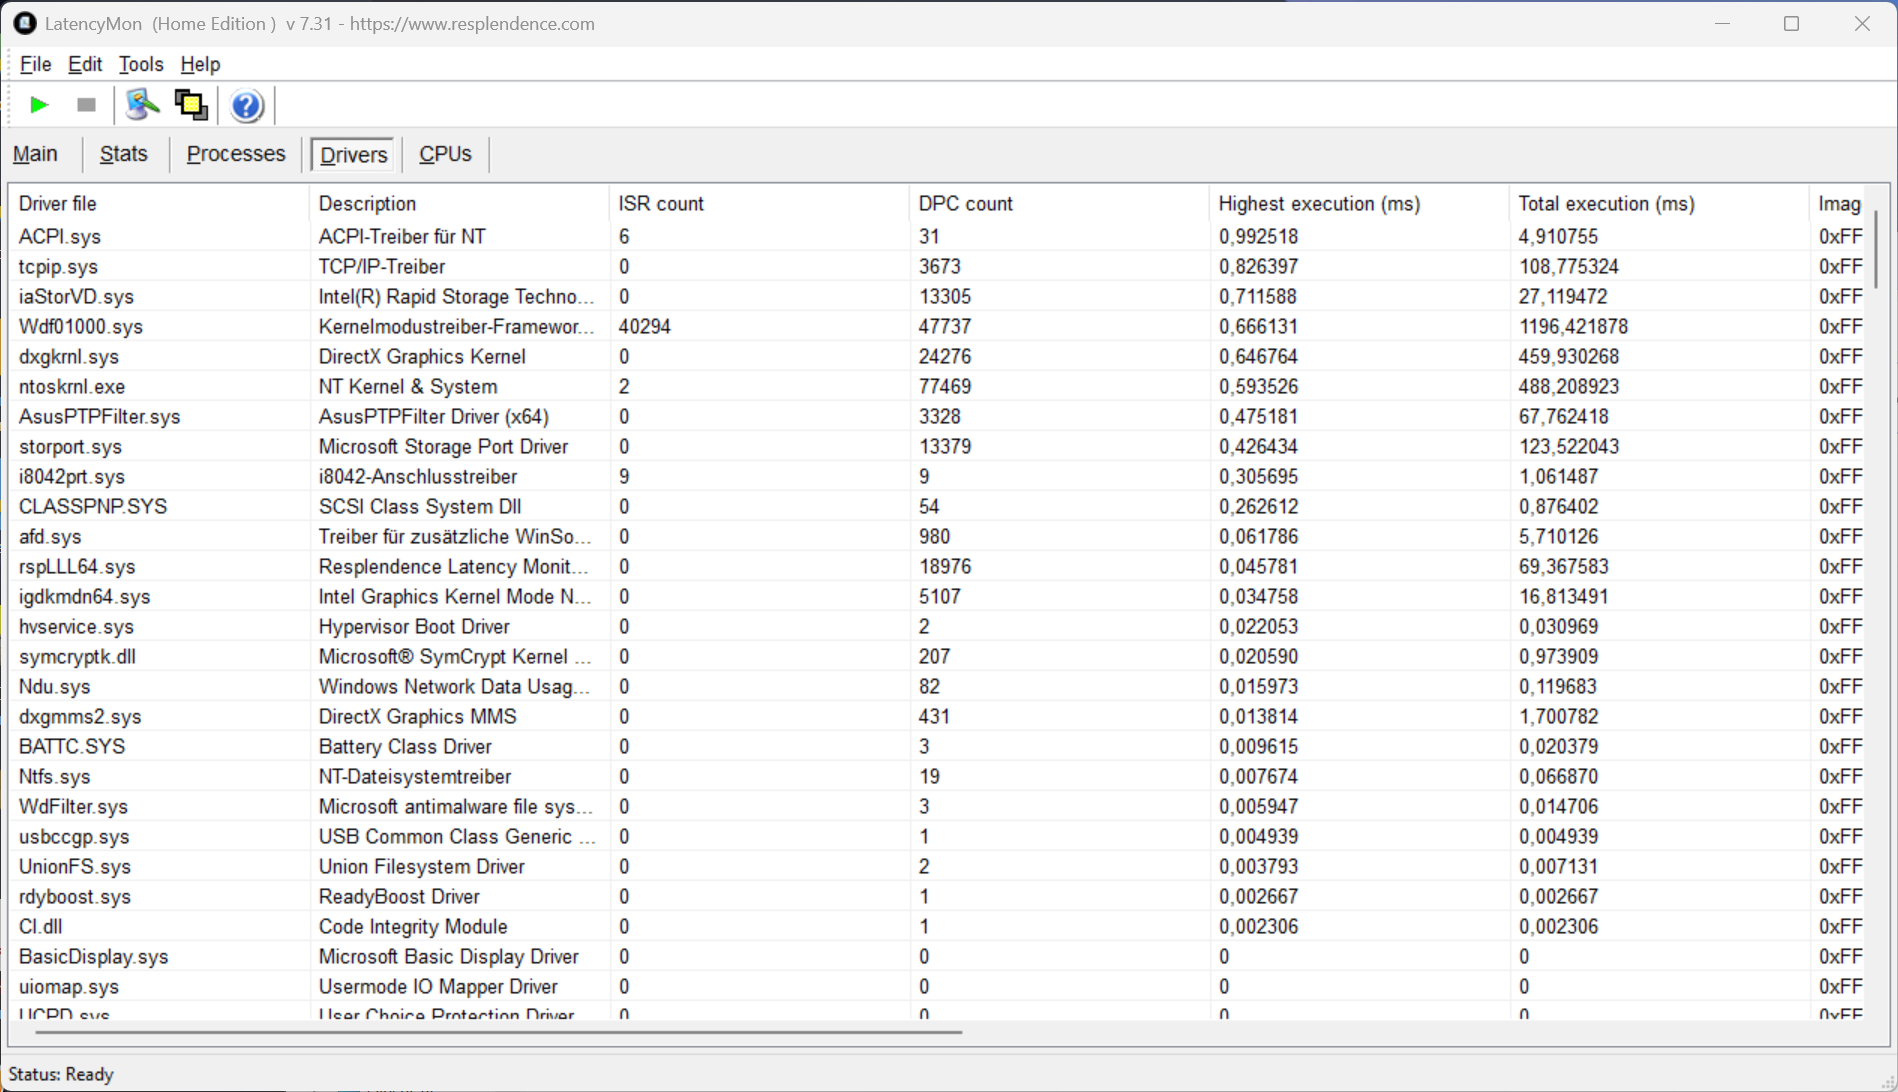
Task: Click the LatencyMon app icon in the title bar
Action: tap(24, 23)
